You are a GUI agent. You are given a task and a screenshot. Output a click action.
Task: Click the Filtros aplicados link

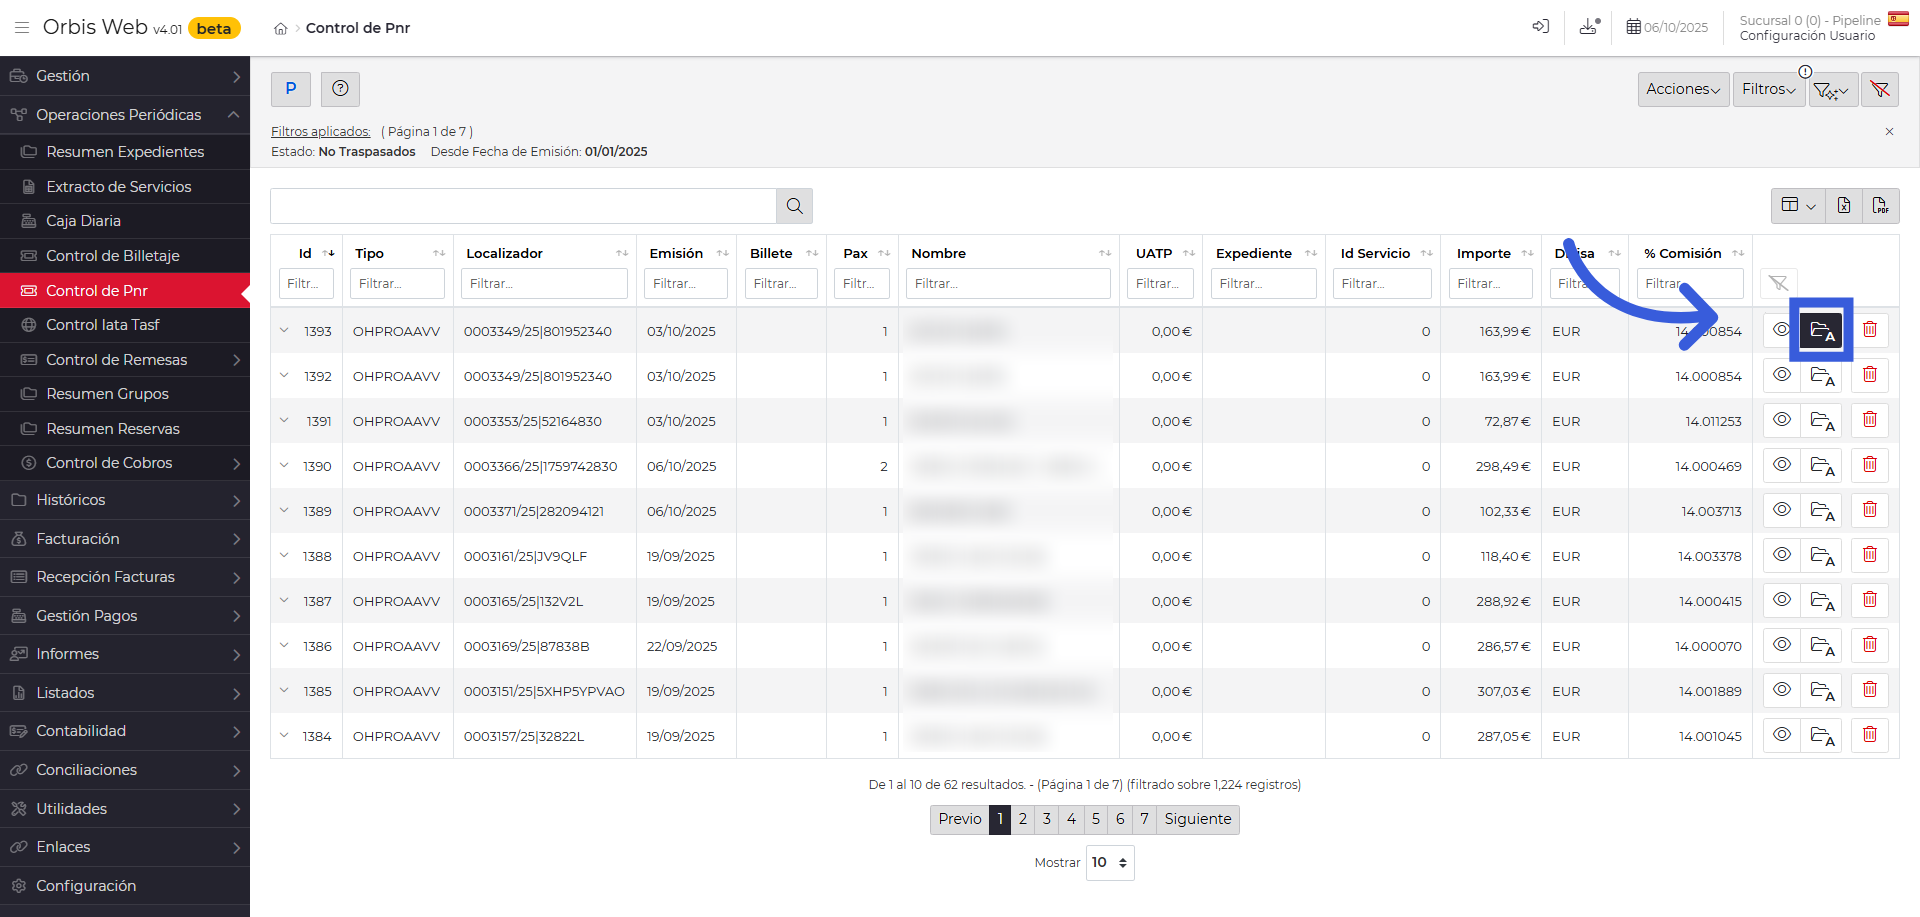pyautogui.click(x=320, y=132)
